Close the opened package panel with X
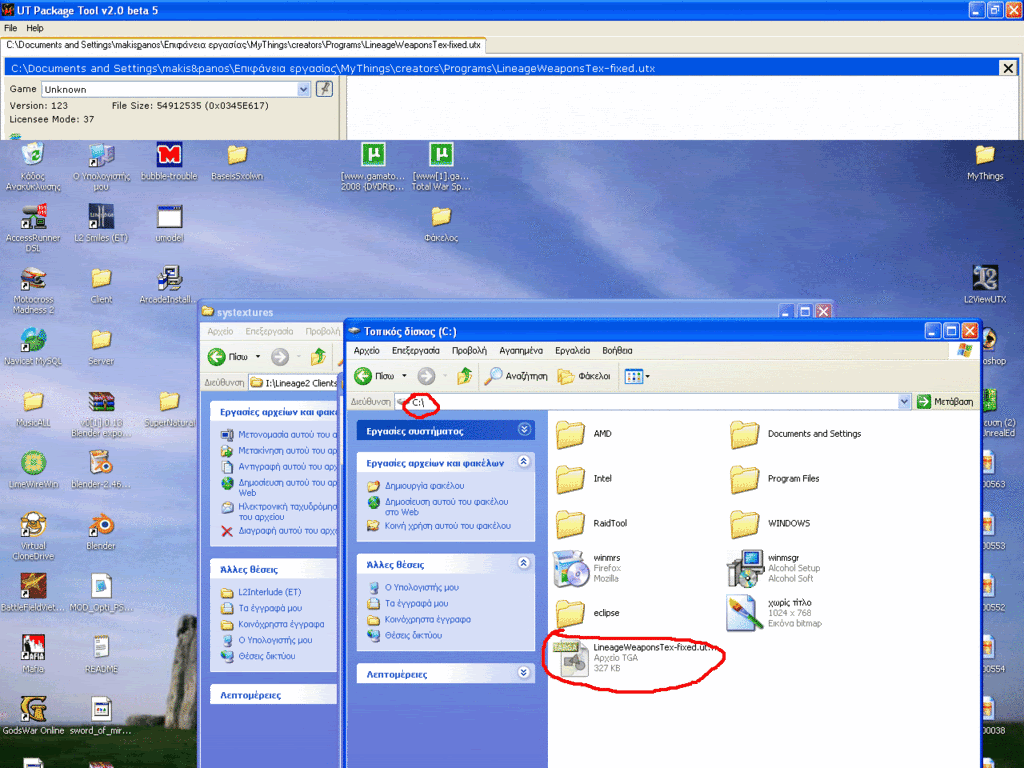Viewport: 1024px width, 768px height. click(x=1008, y=68)
